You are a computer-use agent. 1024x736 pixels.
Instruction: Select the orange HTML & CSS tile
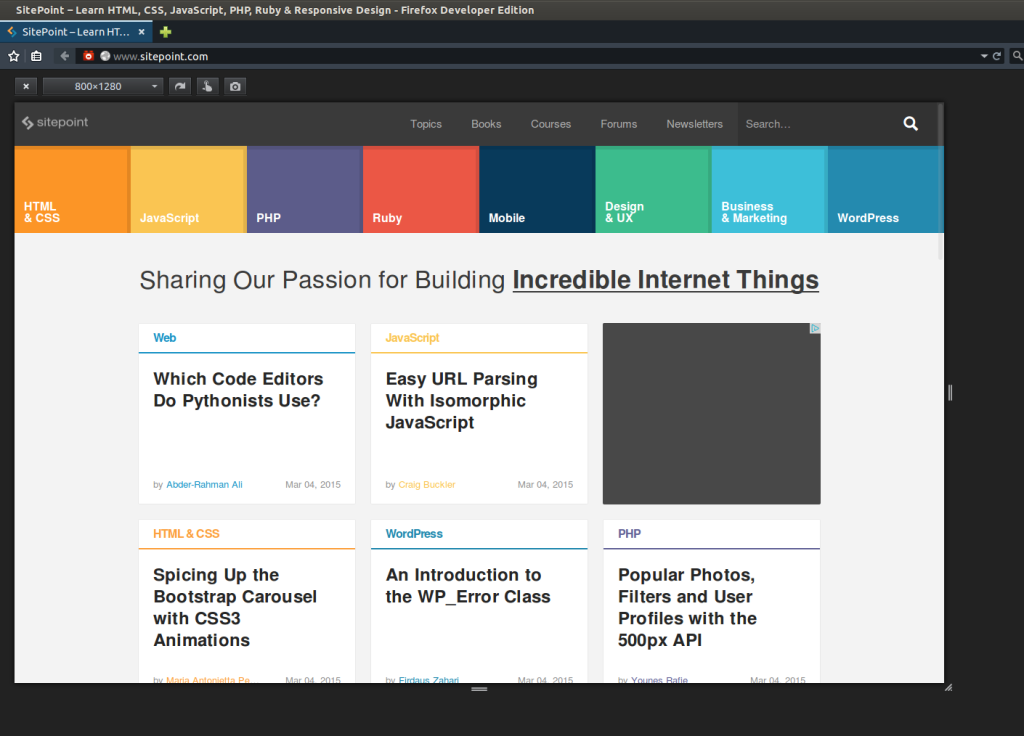(71, 190)
